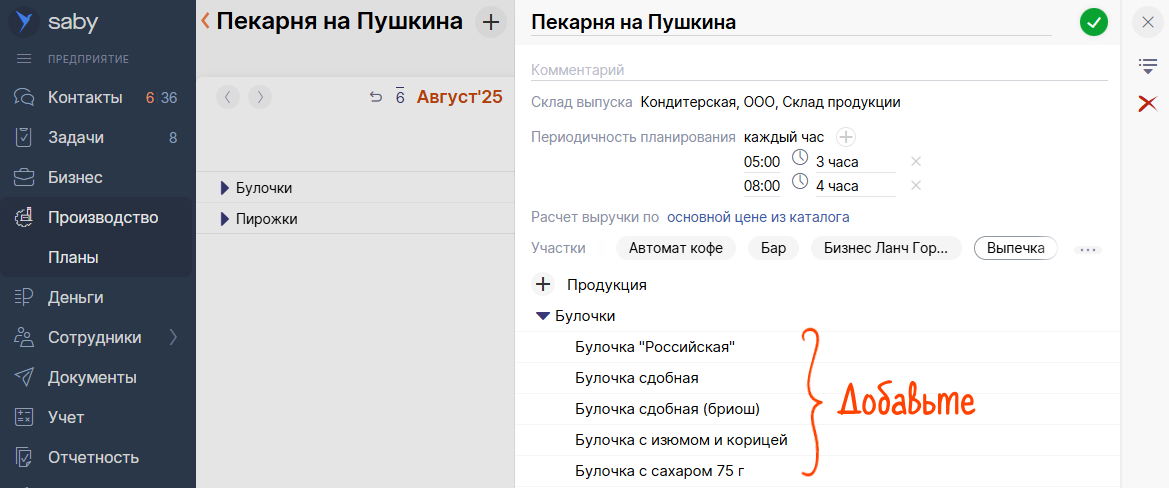The image size is (1169, 488).
Task: Go to Документы in sidebar
Action: tap(92, 377)
